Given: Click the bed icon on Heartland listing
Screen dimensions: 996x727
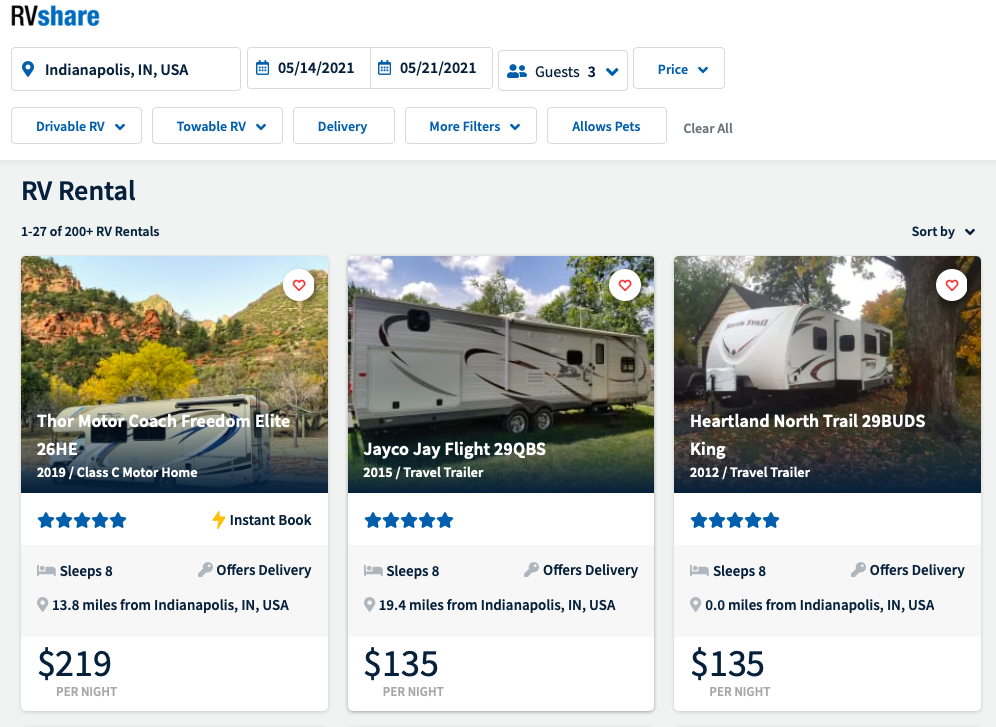Looking at the screenshot, I should coord(699,570).
